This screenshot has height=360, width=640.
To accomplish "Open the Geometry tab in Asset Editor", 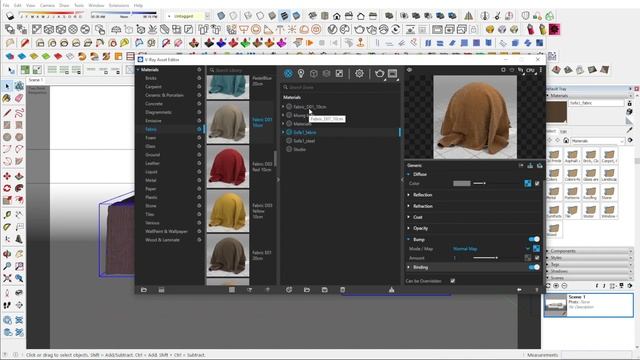I will (313, 73).
